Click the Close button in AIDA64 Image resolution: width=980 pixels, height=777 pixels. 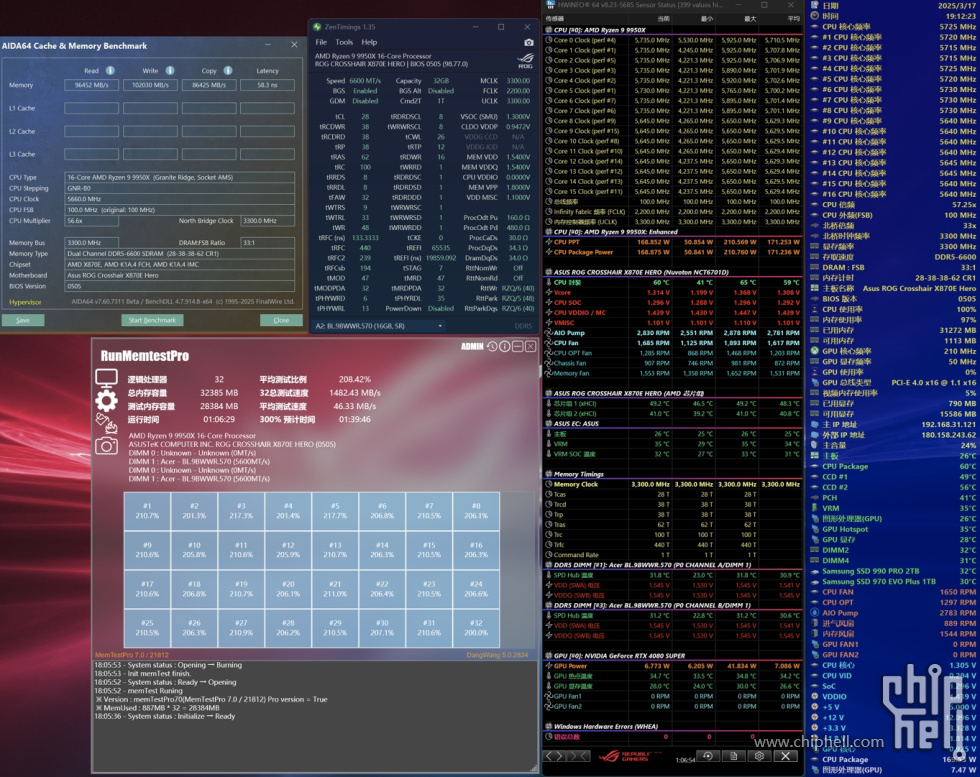click(x=281, y=320)
